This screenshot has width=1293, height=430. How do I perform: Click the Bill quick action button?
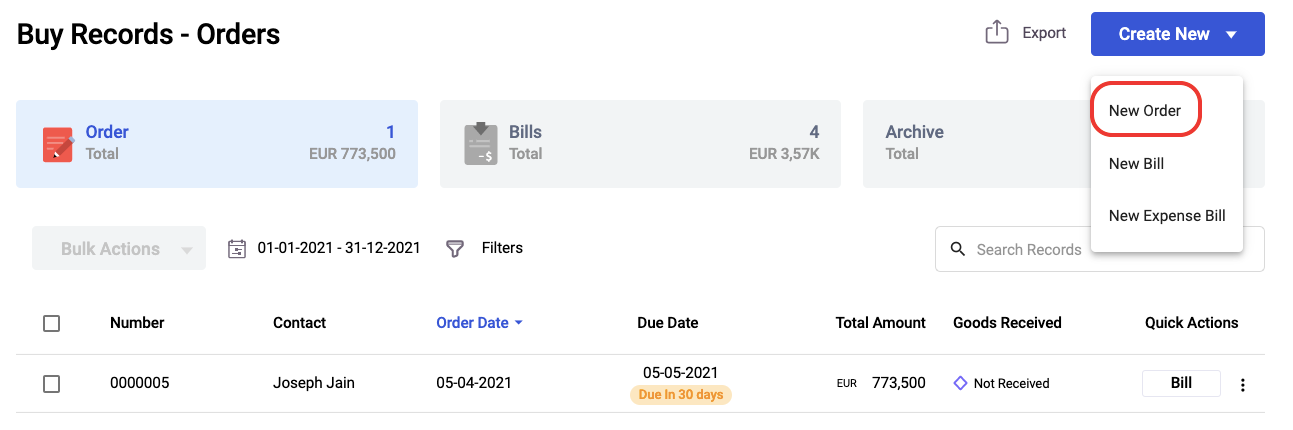coord(1181,383)
